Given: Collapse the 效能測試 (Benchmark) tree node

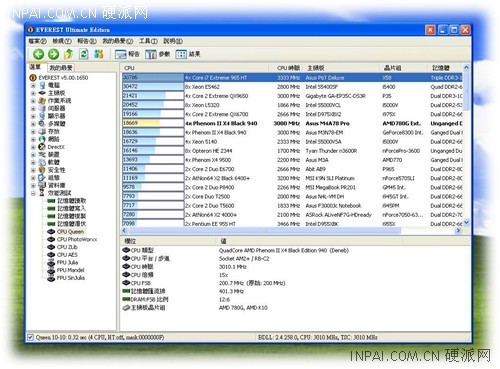Looking at the screenshot, I should [x=33, y=193].
